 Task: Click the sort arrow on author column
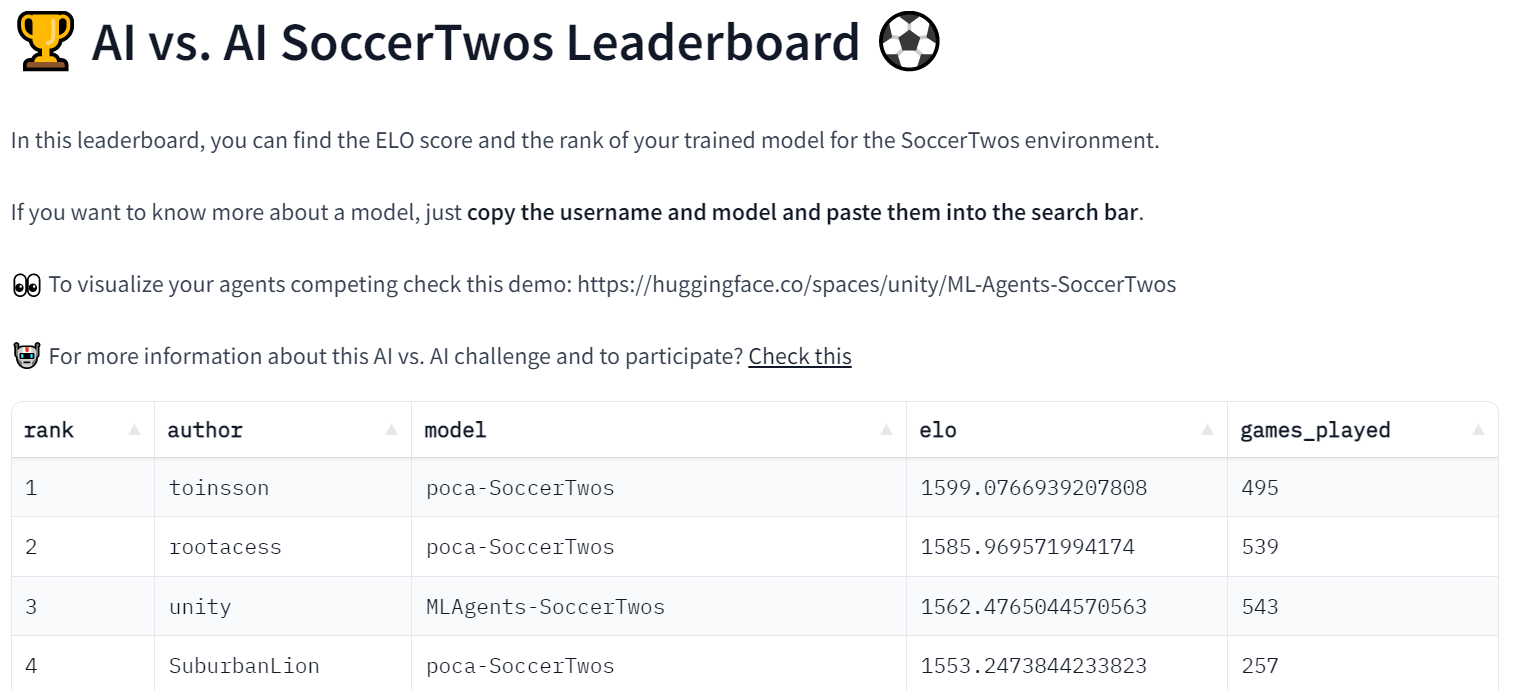391,429
